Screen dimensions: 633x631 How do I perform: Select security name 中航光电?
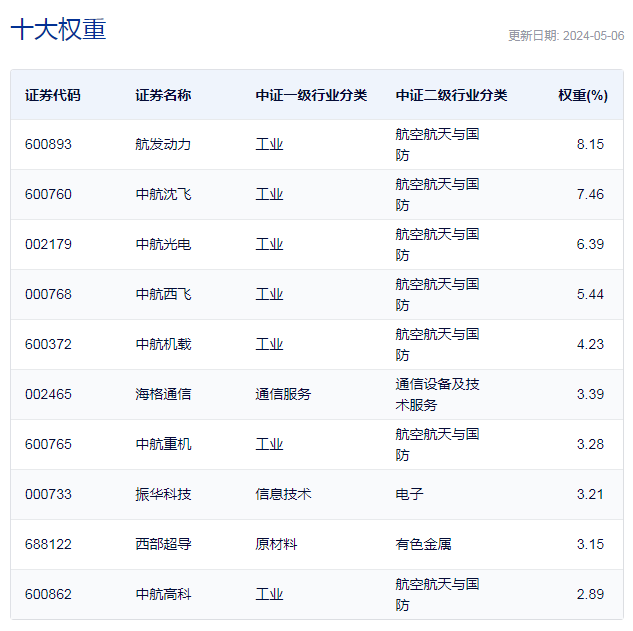point(163,244)
